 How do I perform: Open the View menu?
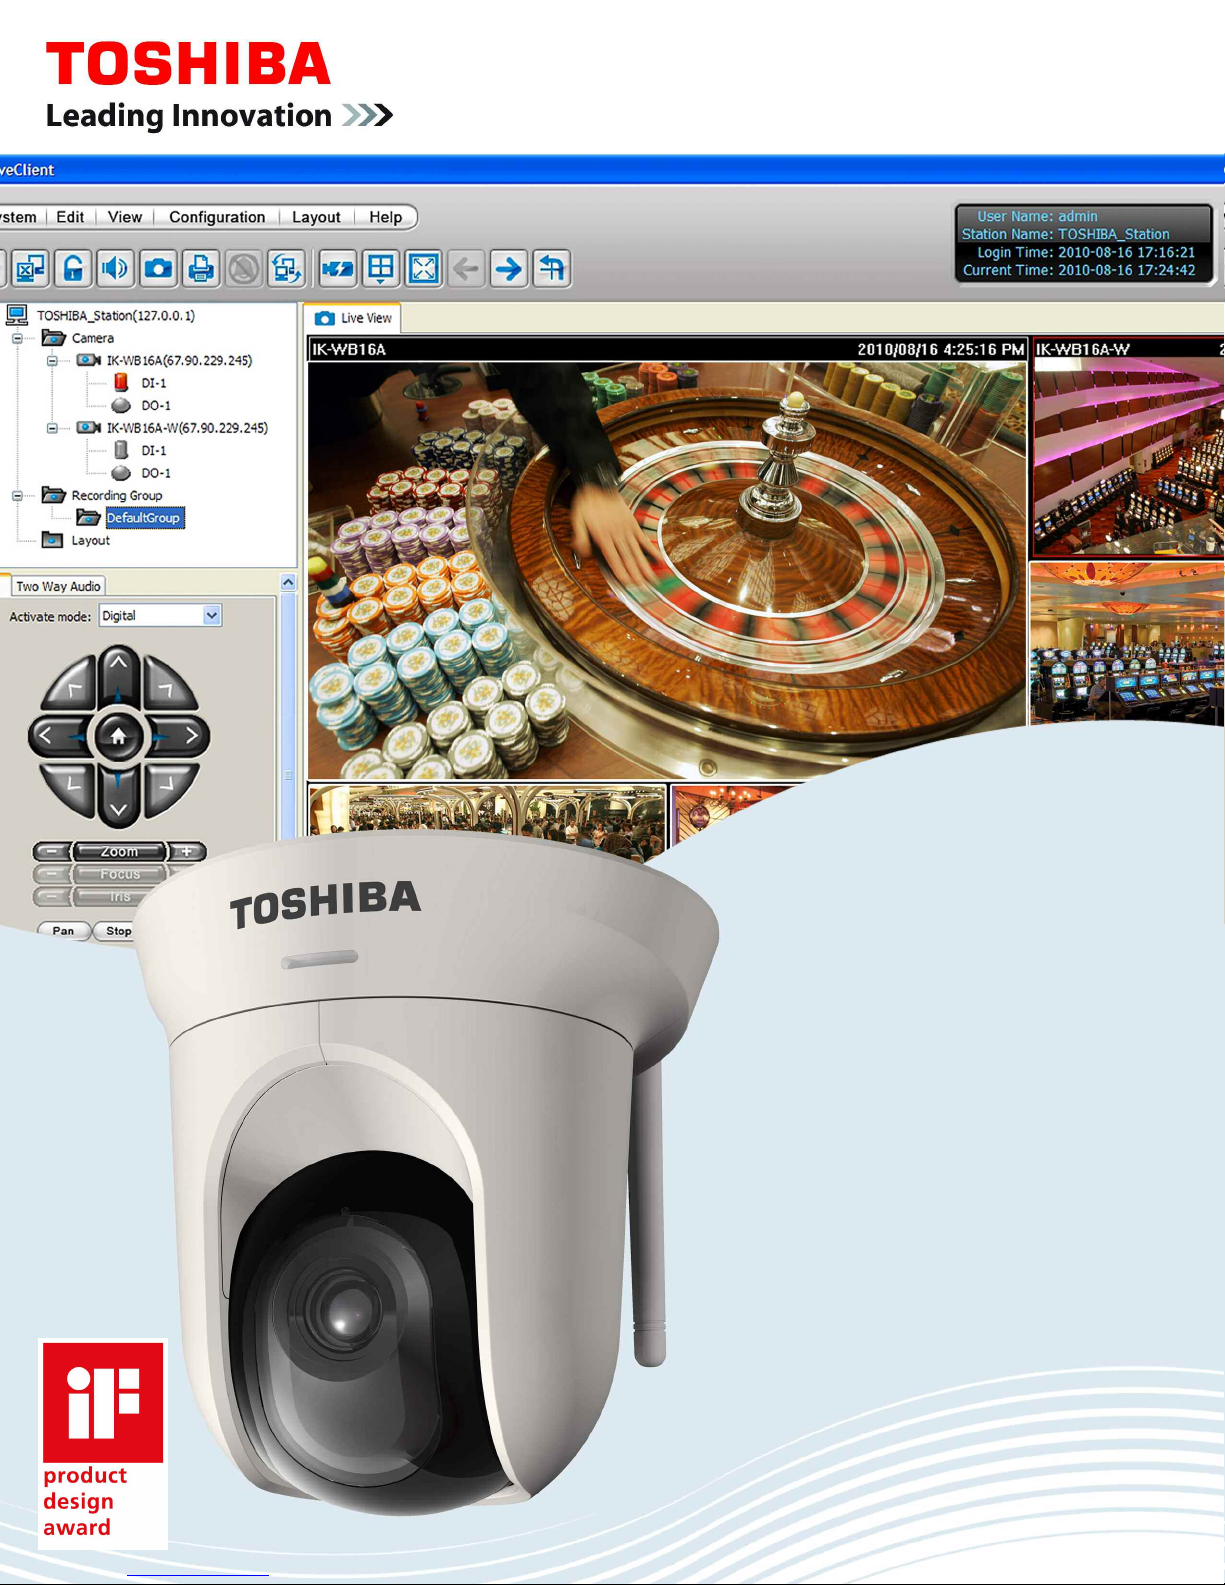[125, 217]
